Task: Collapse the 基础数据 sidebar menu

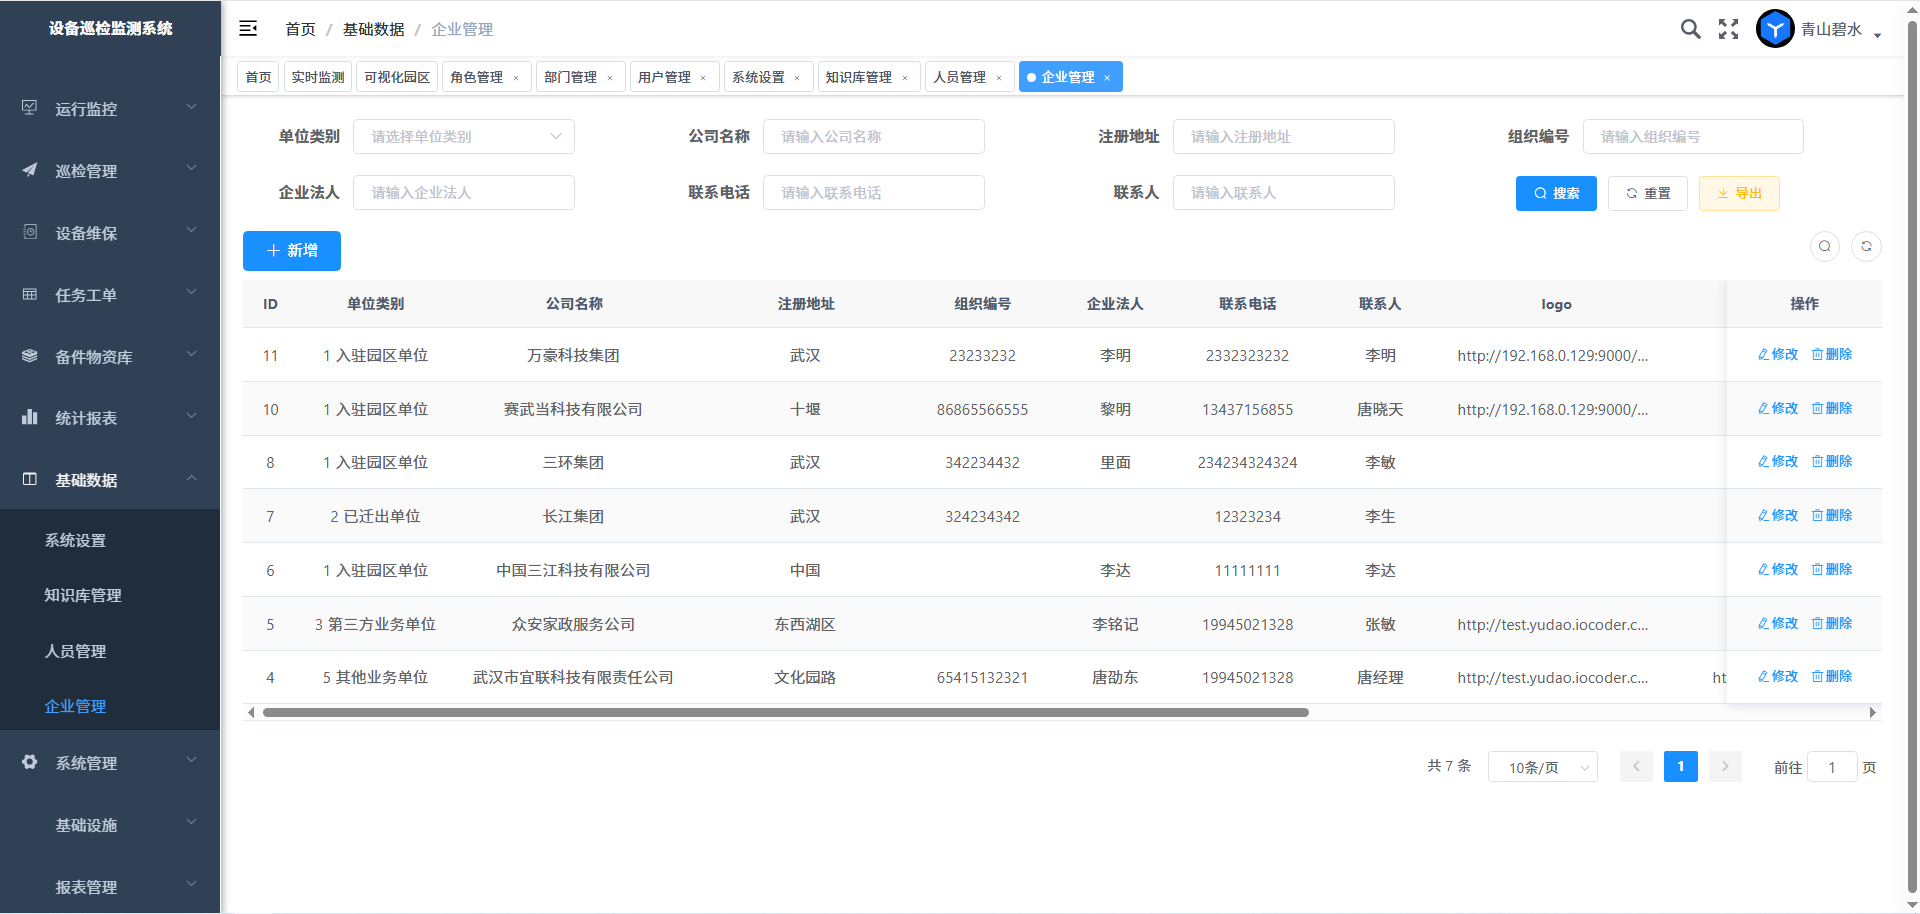Action: [x=110, y=480]
